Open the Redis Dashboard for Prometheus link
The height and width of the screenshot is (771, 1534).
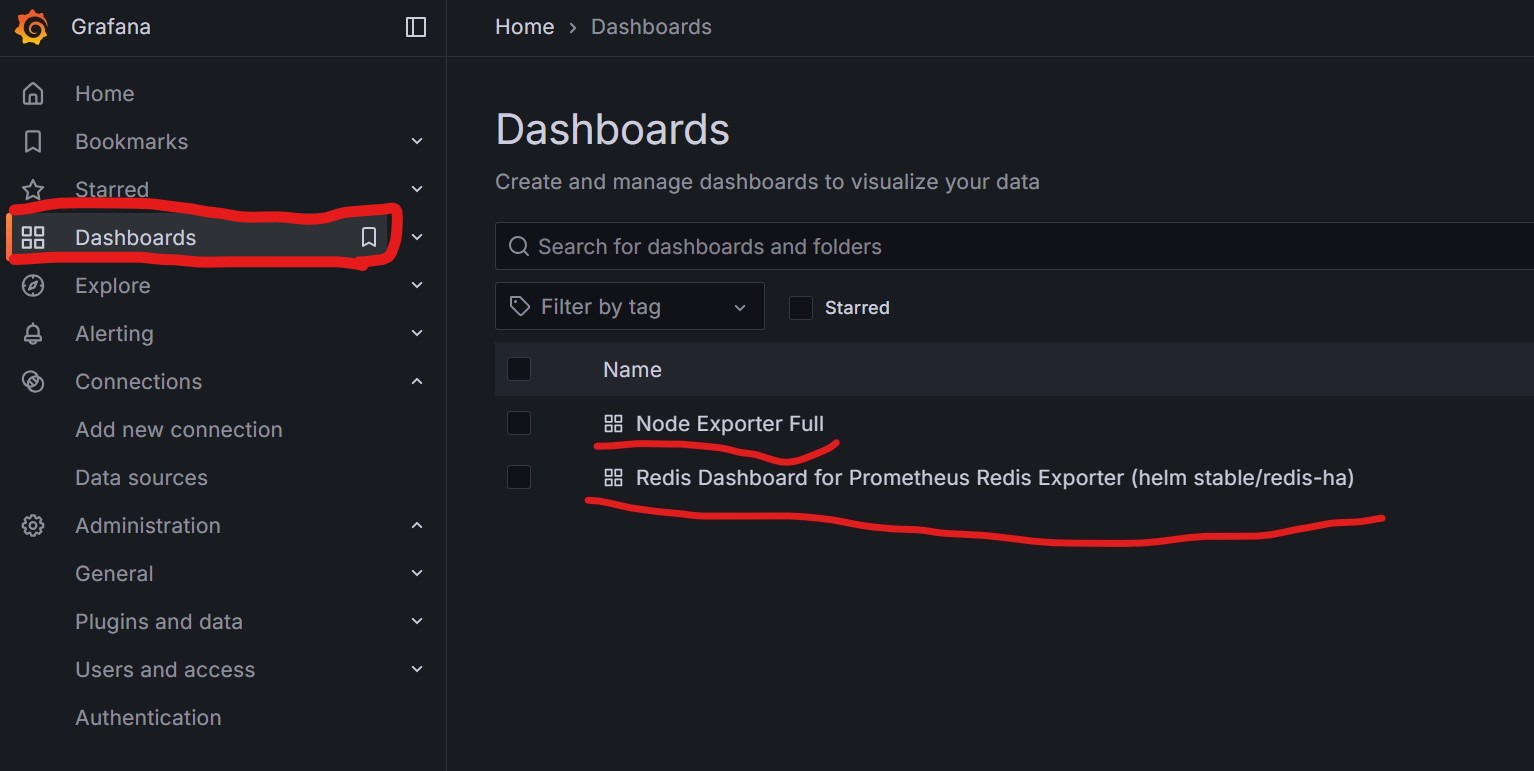tap(994, 478)
